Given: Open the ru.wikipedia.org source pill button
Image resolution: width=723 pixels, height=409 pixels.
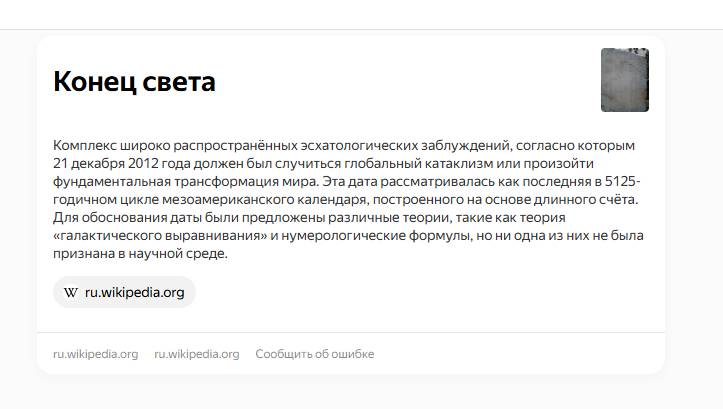Looking at the screenshot, I should (124, 292).
